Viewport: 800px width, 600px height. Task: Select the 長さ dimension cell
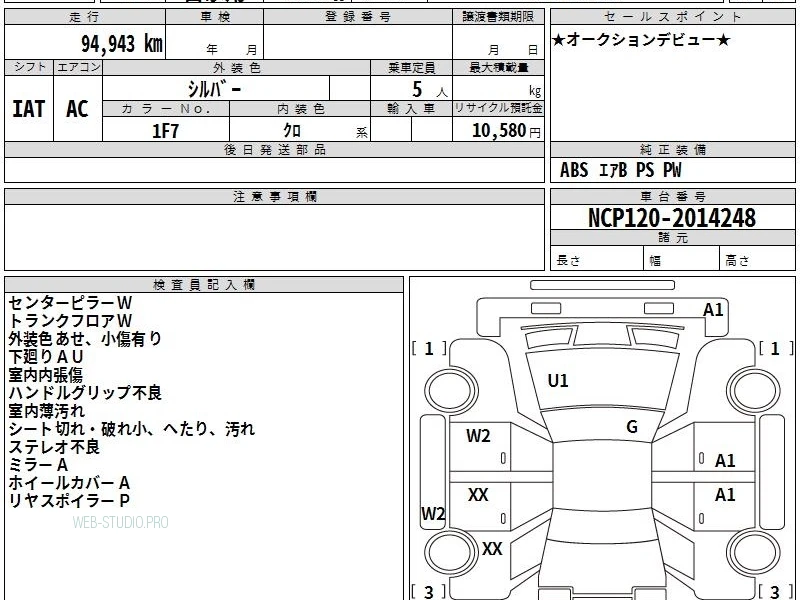597,258
